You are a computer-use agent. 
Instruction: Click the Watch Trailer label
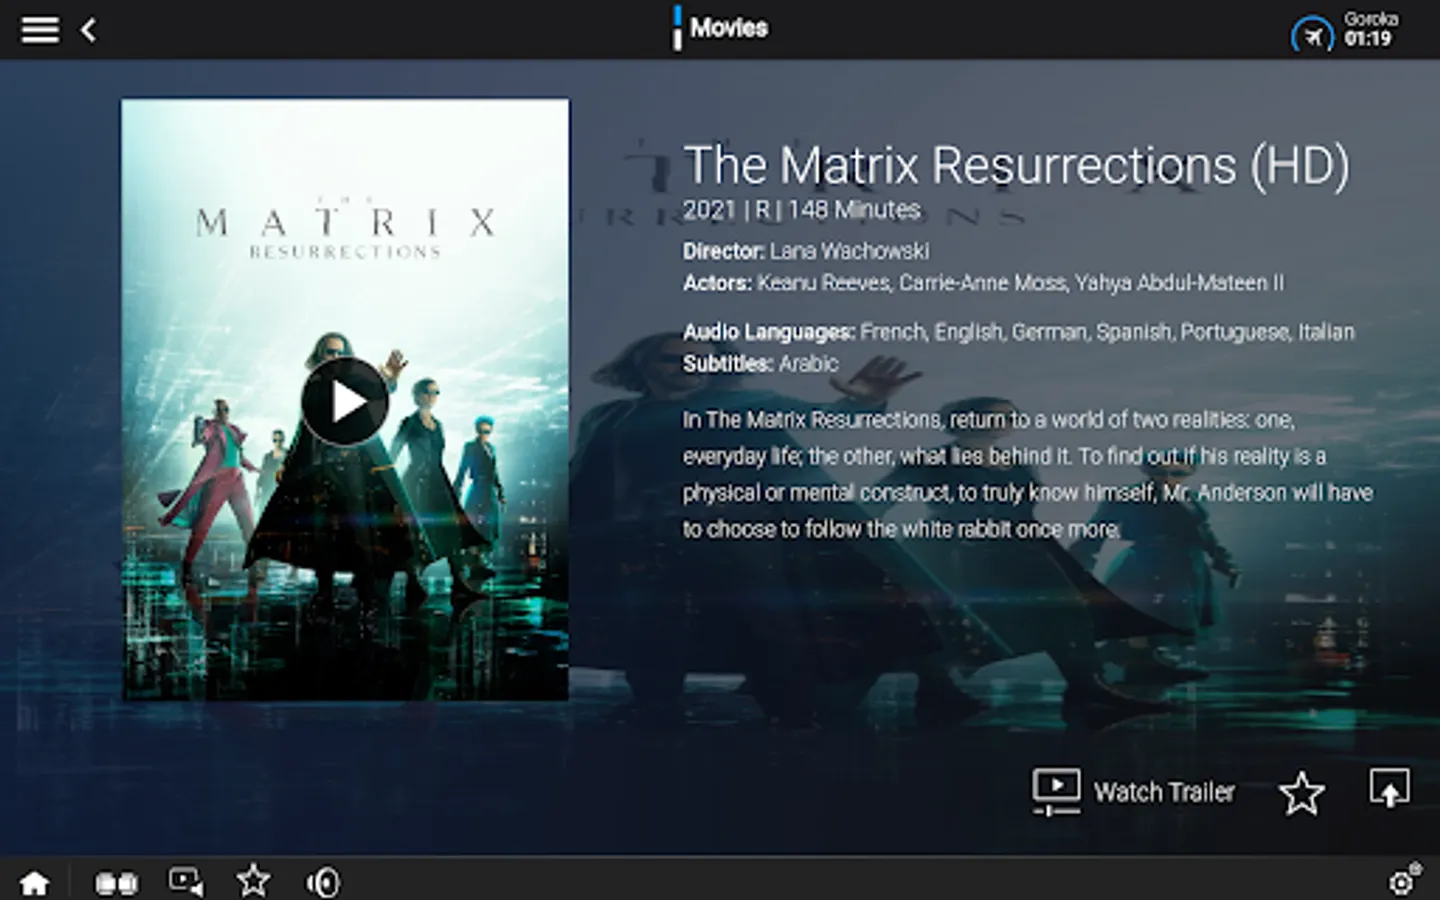(x=1164, y=792)
